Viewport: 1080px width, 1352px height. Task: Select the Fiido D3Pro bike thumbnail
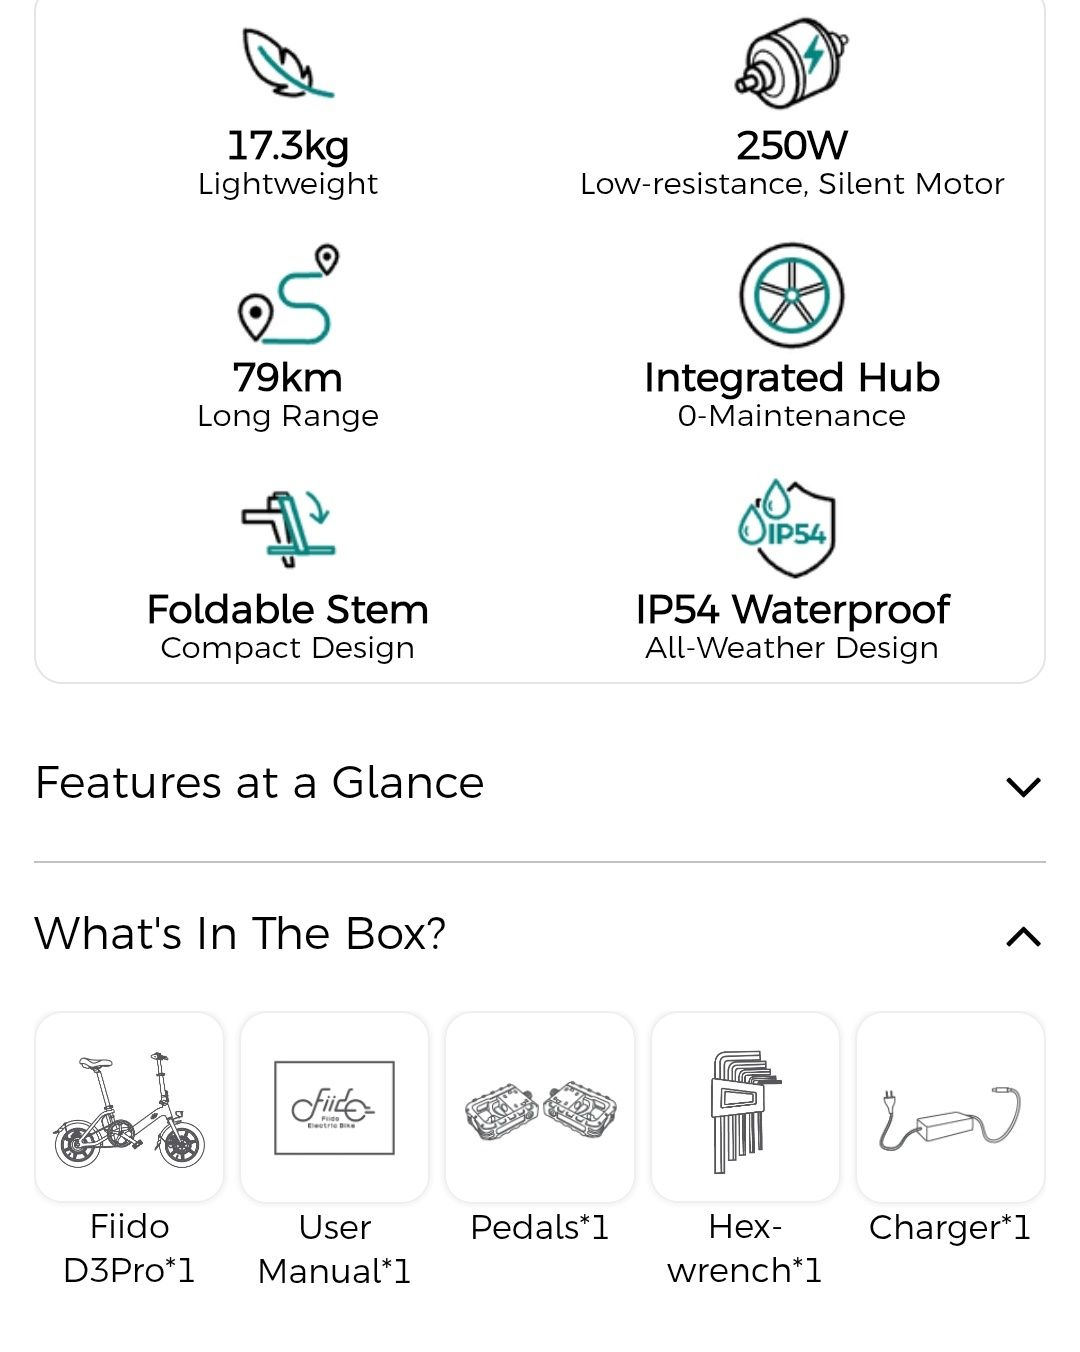(x=129, y=1107)
